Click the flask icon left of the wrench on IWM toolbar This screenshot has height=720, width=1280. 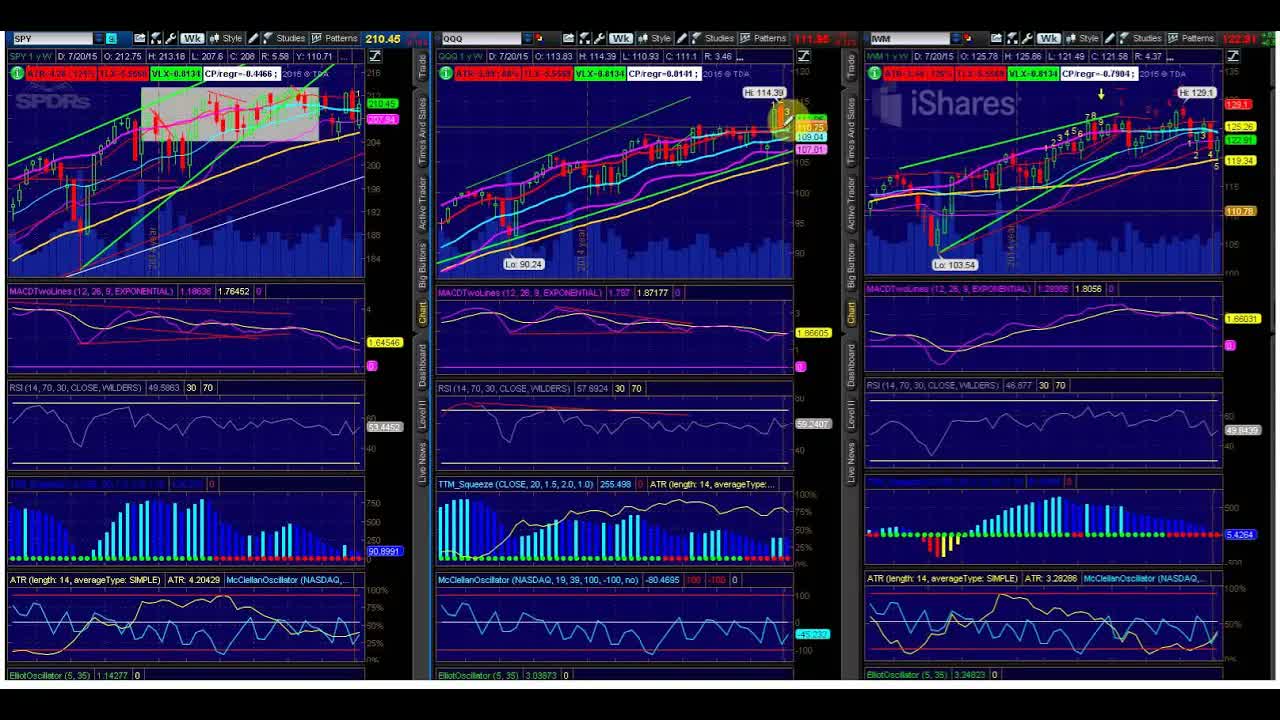pyautogui.click(x=1013, y=38)
